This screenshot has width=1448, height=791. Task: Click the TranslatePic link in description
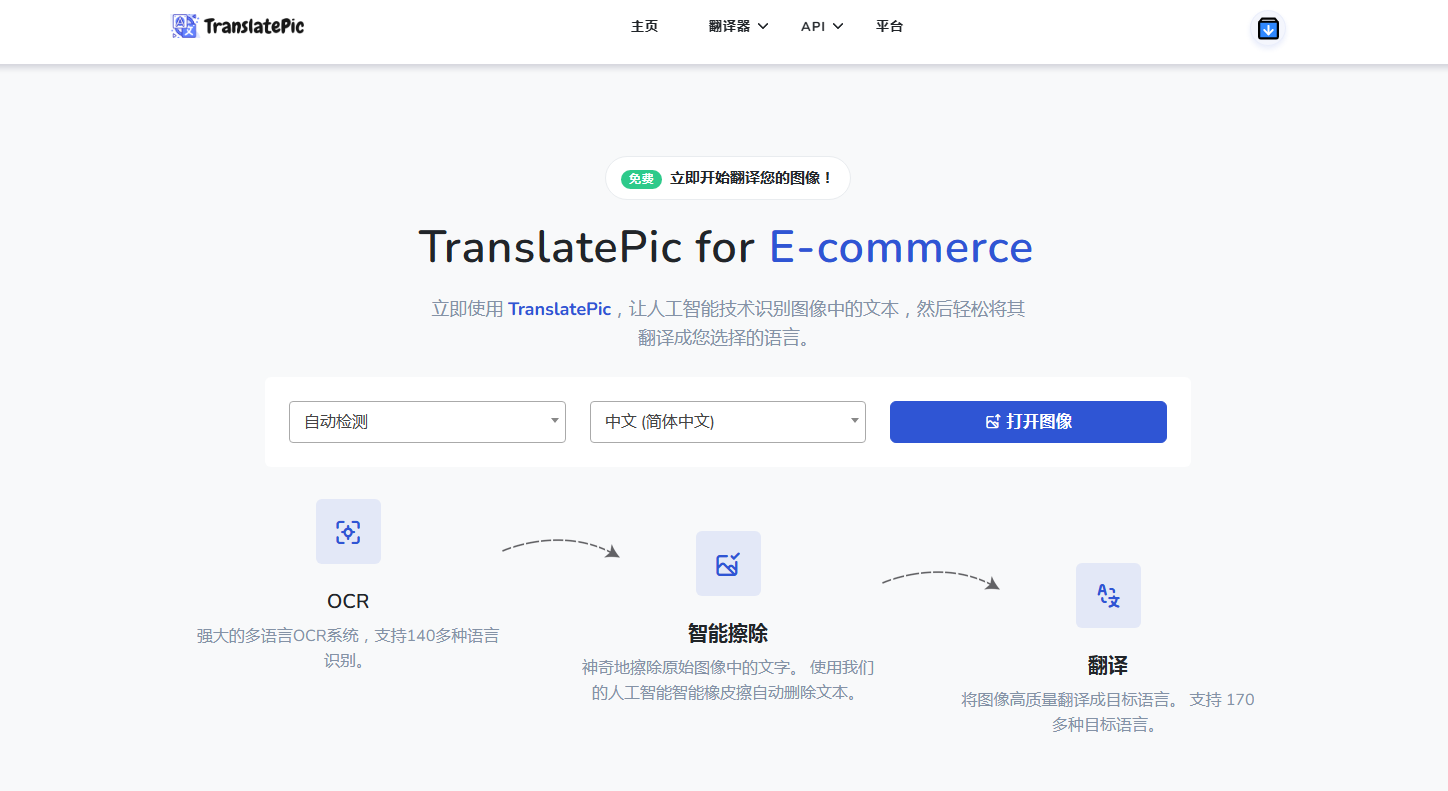point(559,309)
